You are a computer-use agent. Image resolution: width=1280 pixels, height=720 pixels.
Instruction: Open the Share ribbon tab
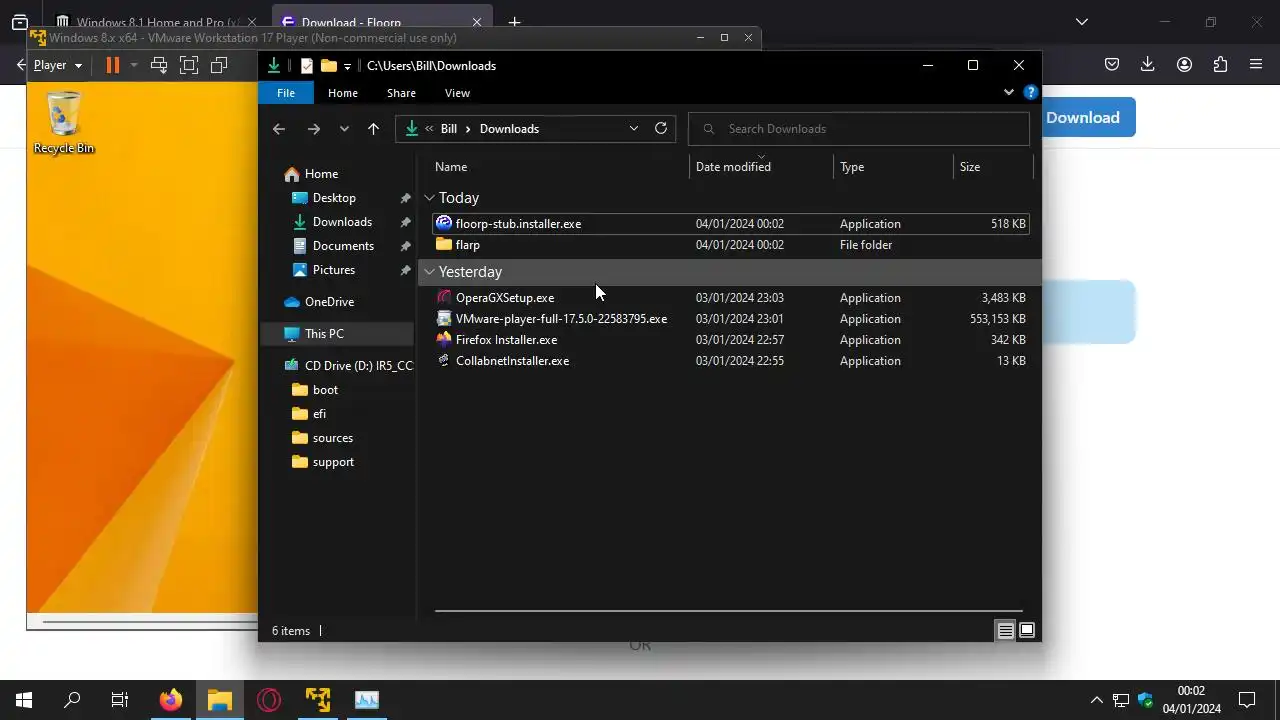[x=401, y=92]
